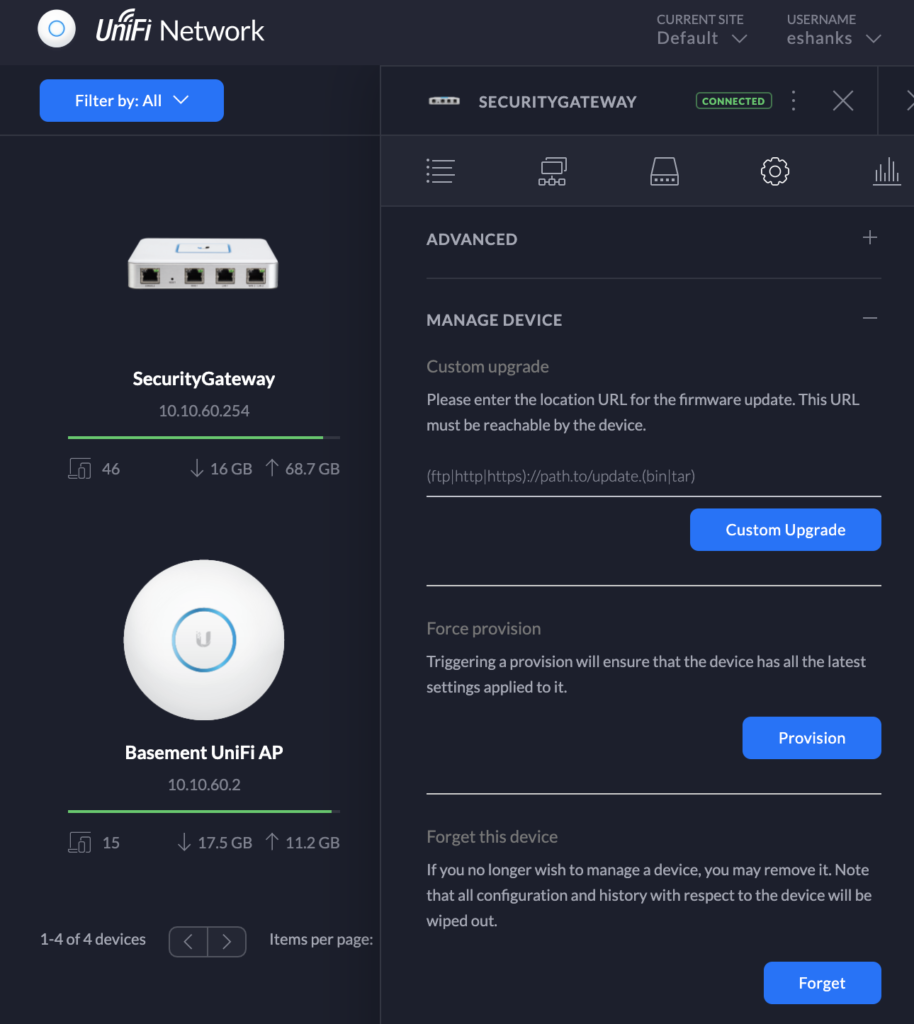Open the Filter by: All dropdown
This screenshot has width=914, height=1024.
click(x=131, y=101)
